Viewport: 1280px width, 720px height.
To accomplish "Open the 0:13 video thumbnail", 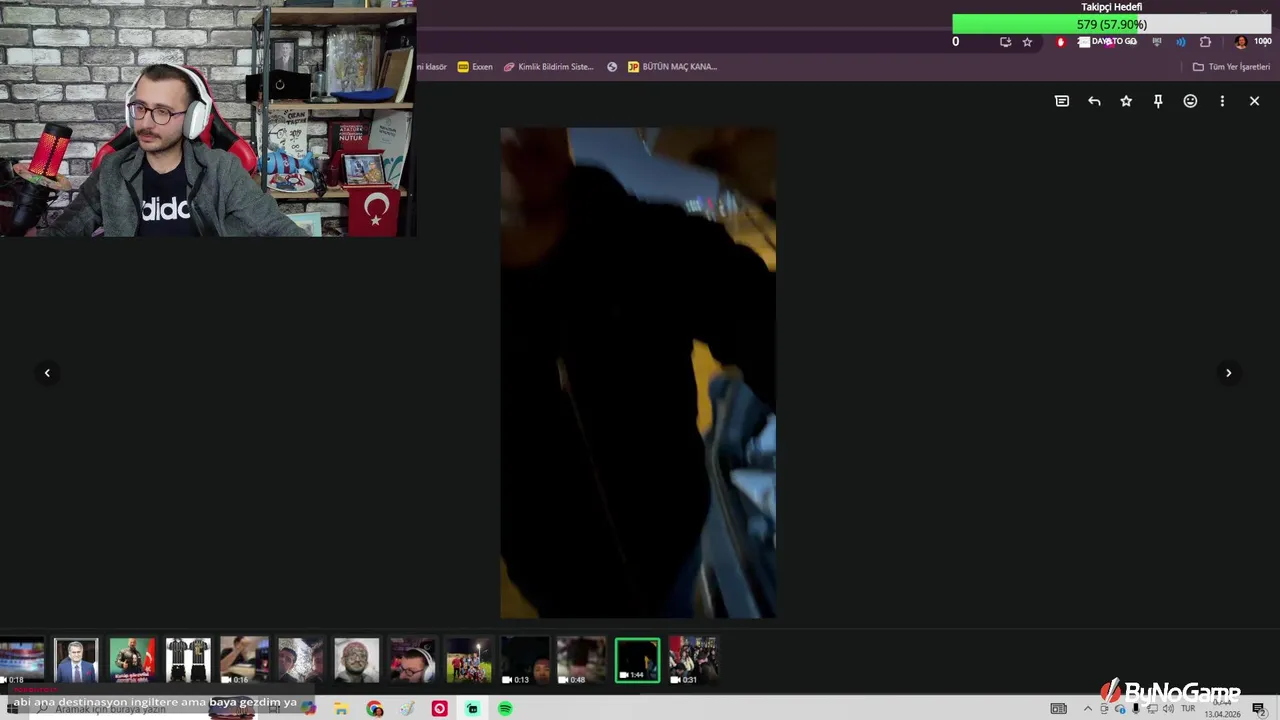I will click(x=525, y=660).
